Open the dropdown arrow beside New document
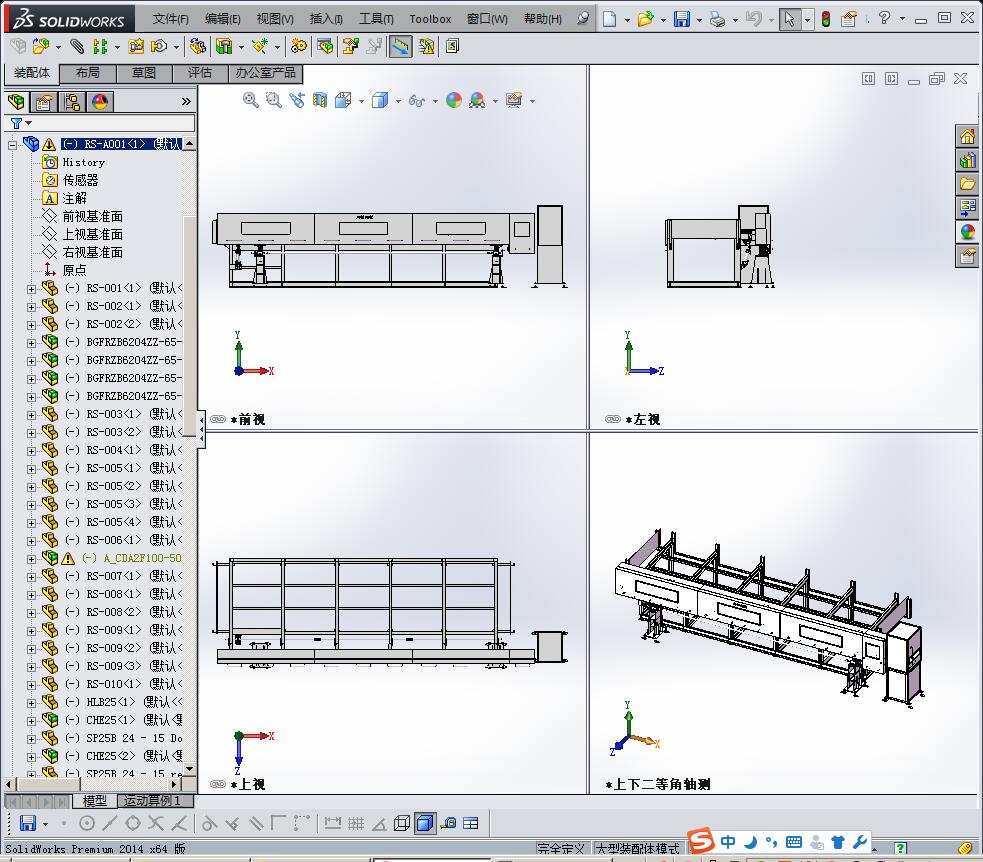983x862 pixels. [x=628, y=19]
